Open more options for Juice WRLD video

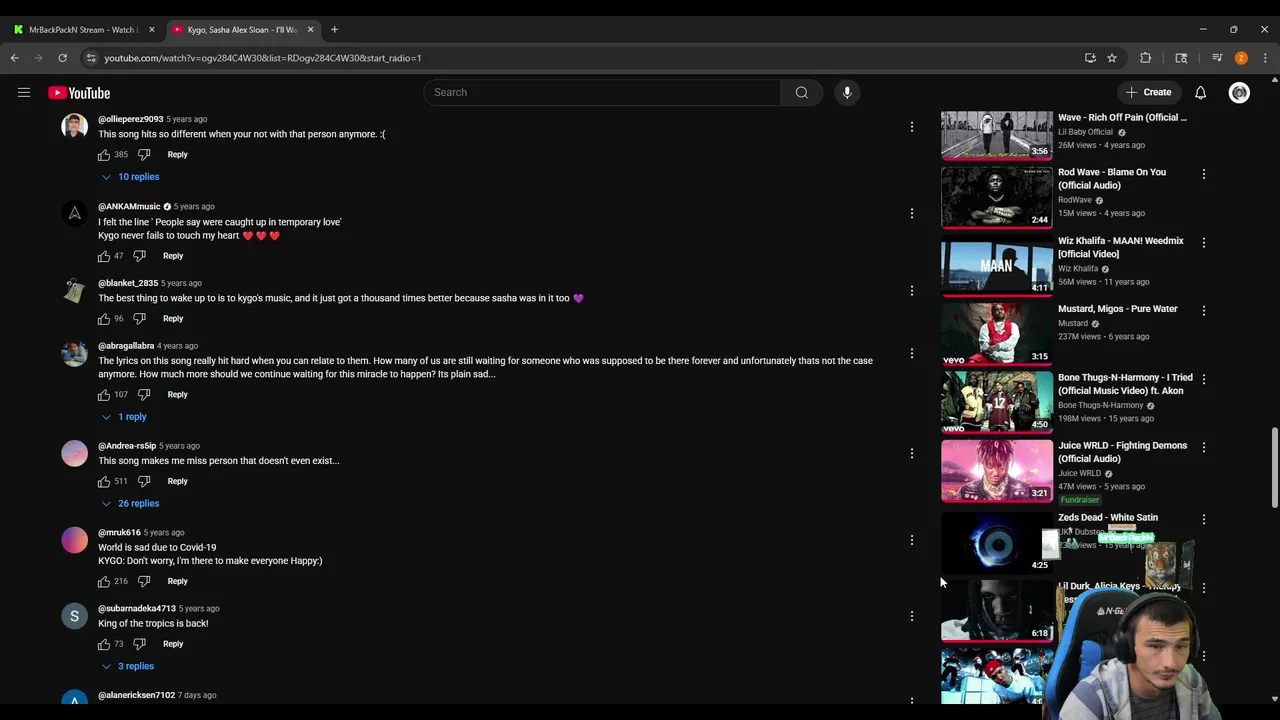(1203, 448)
